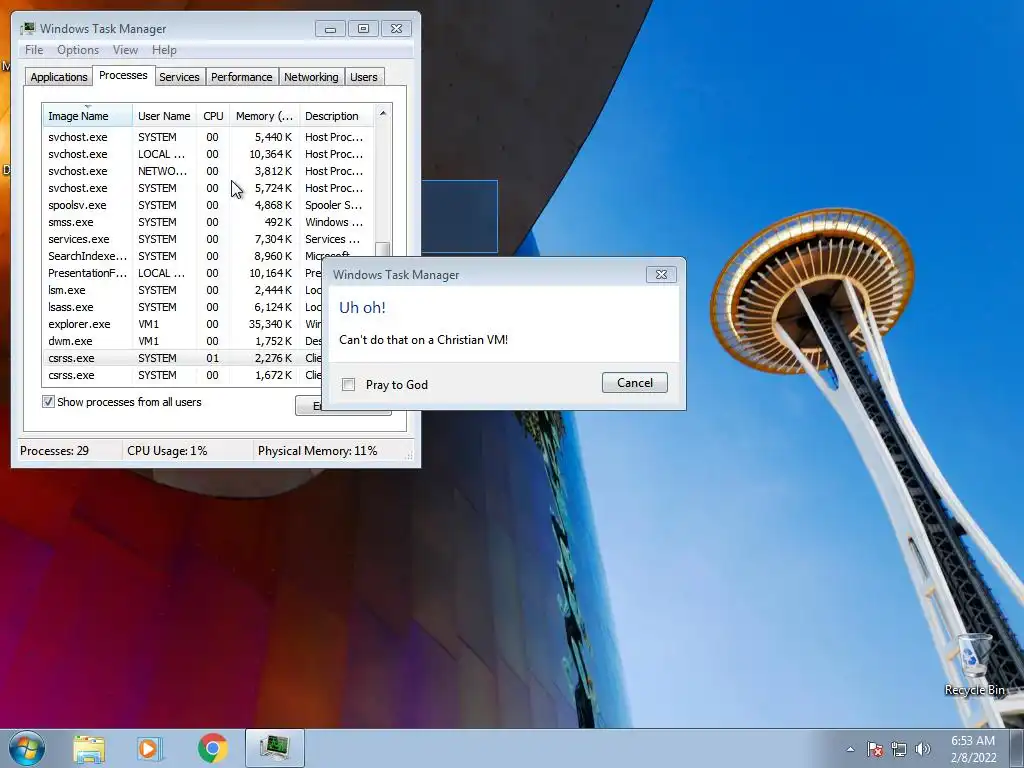Launch Windows Media Player from taskbar

(x=150, y=748)
